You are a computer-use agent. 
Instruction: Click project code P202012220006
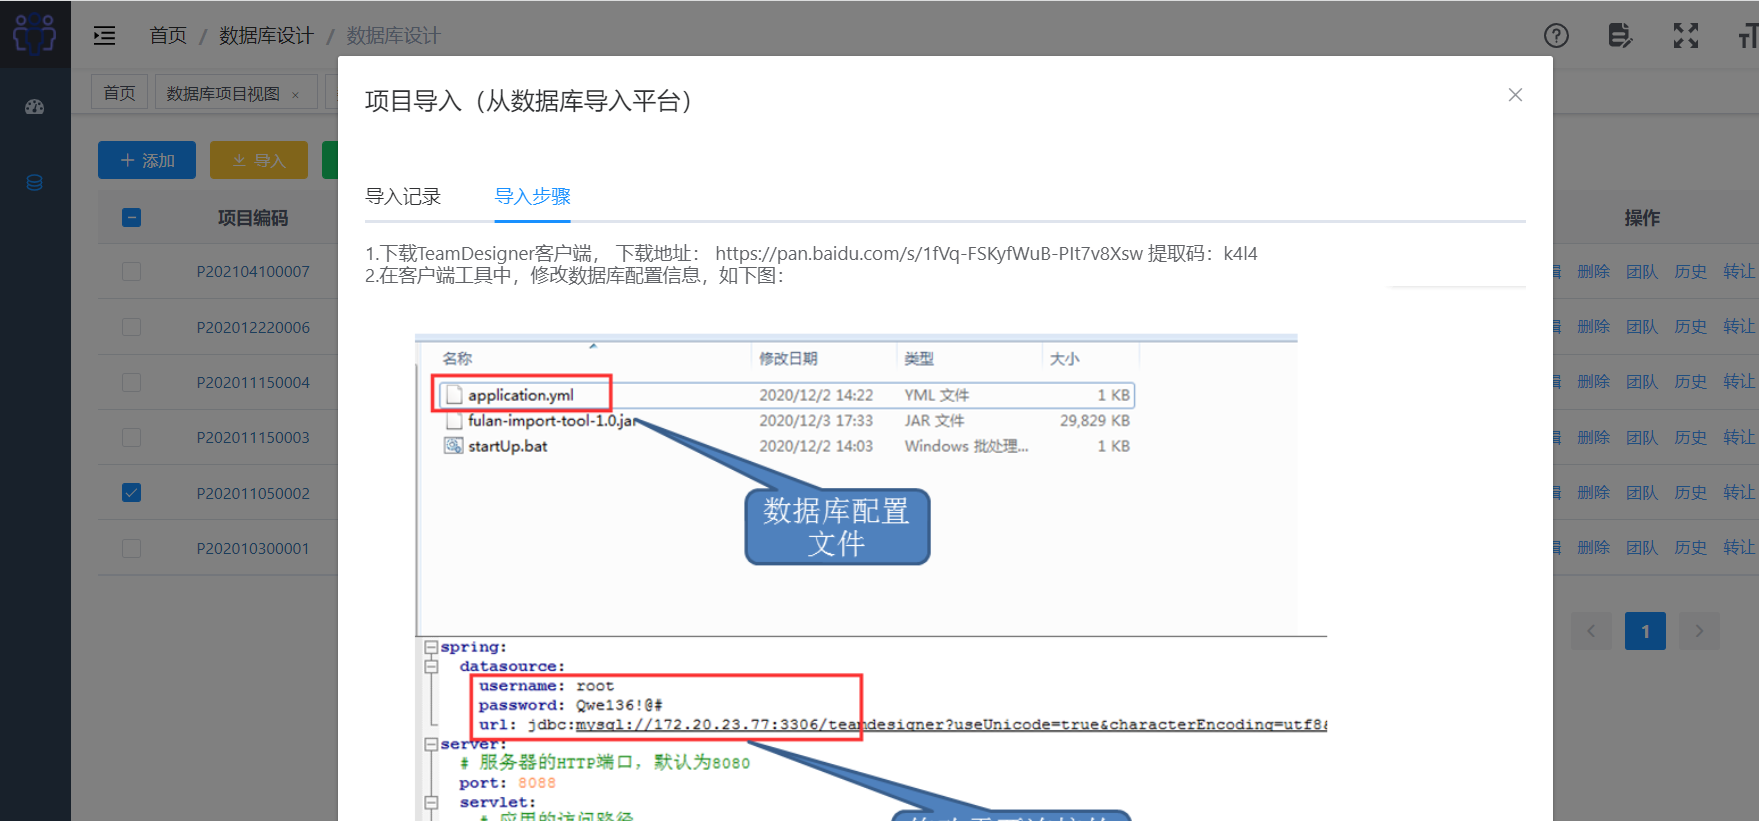(x=253, y=328)
